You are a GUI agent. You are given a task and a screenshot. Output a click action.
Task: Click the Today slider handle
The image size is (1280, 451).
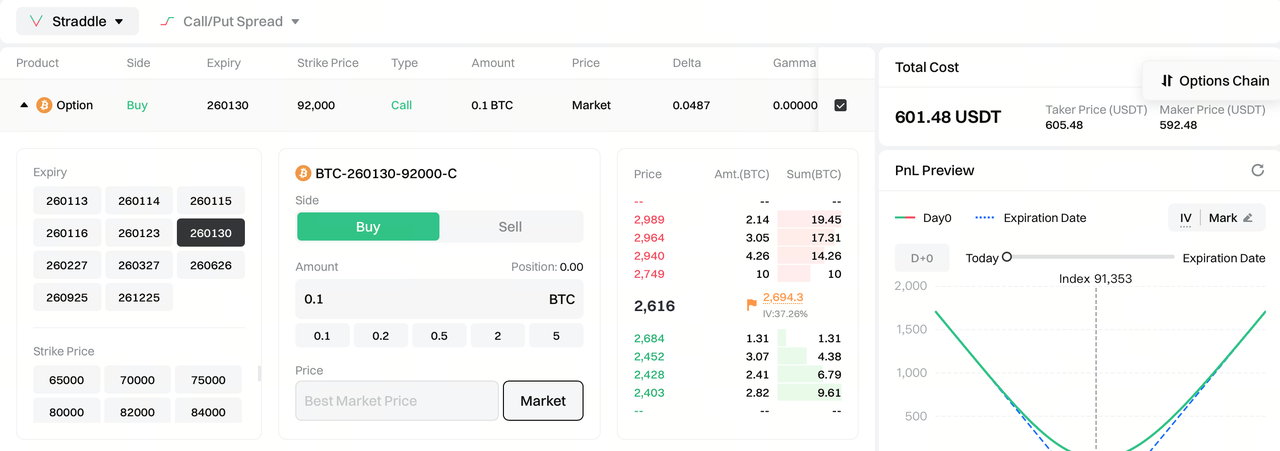[1007, 257]
